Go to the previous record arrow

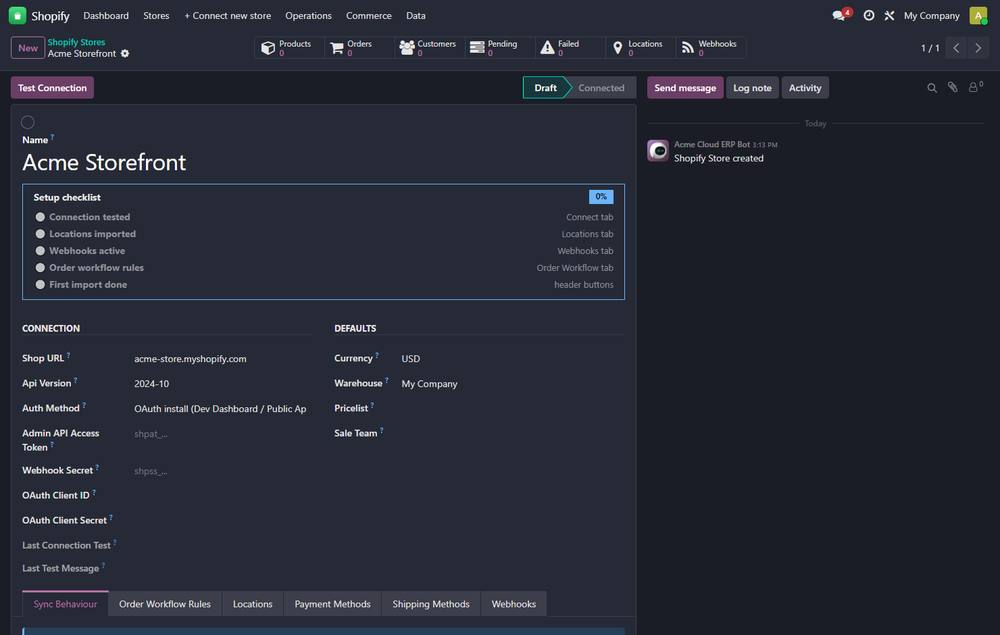[956, 48]
